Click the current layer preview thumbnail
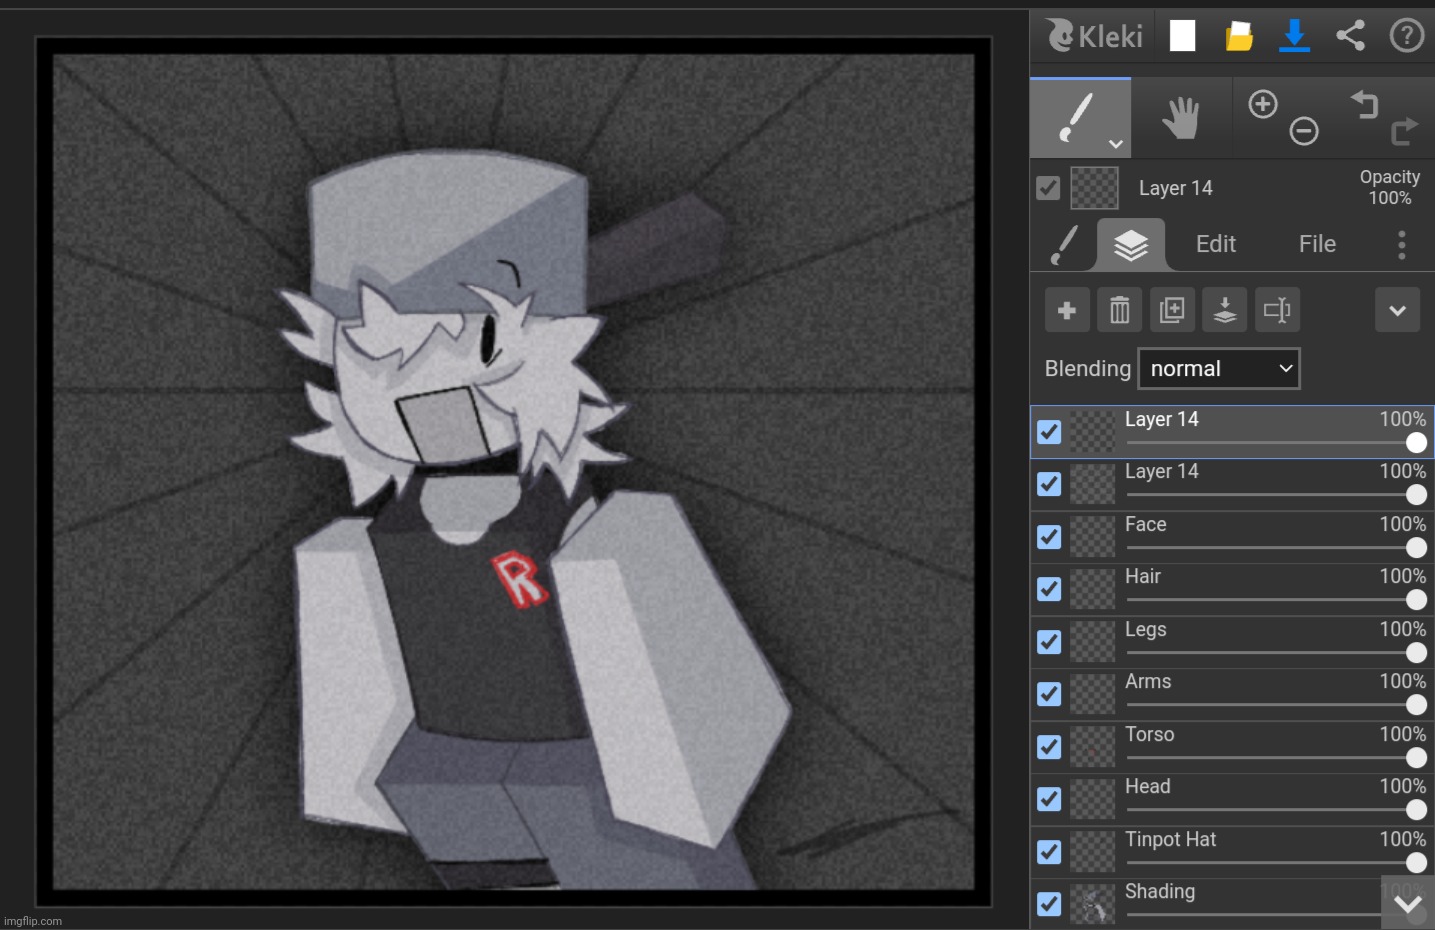This screenshot has height=930, width=1435. [x=1095, y=188]
